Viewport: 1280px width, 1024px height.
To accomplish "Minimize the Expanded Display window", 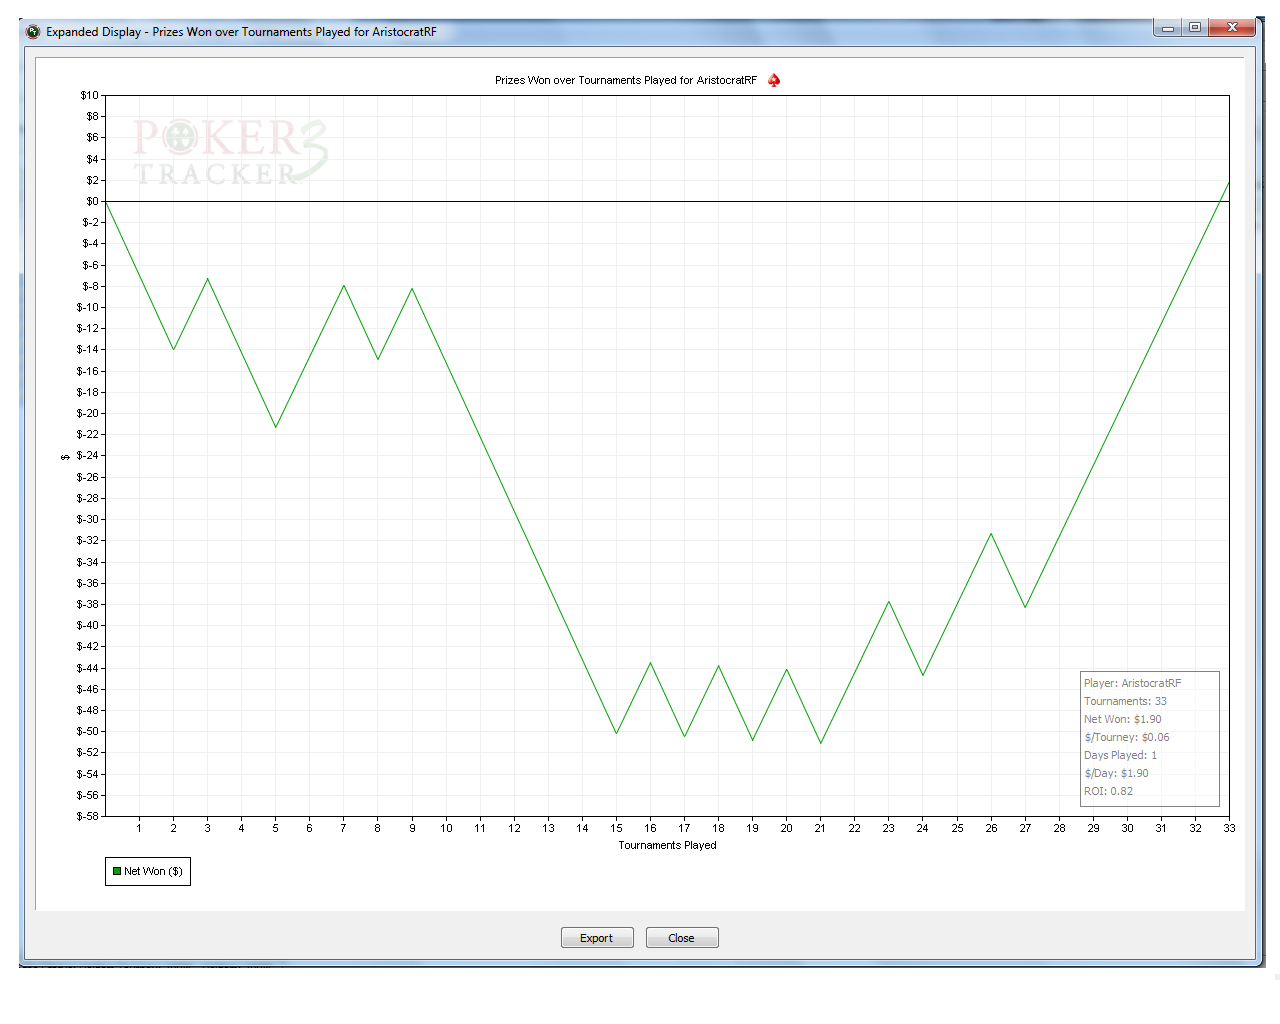I will pyautogui.click(x=1167, y=28).
